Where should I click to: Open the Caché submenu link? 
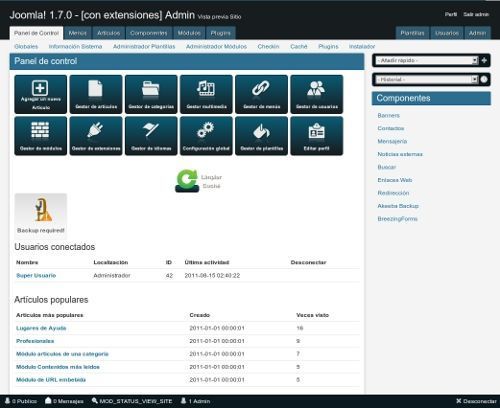pos(299,46)
